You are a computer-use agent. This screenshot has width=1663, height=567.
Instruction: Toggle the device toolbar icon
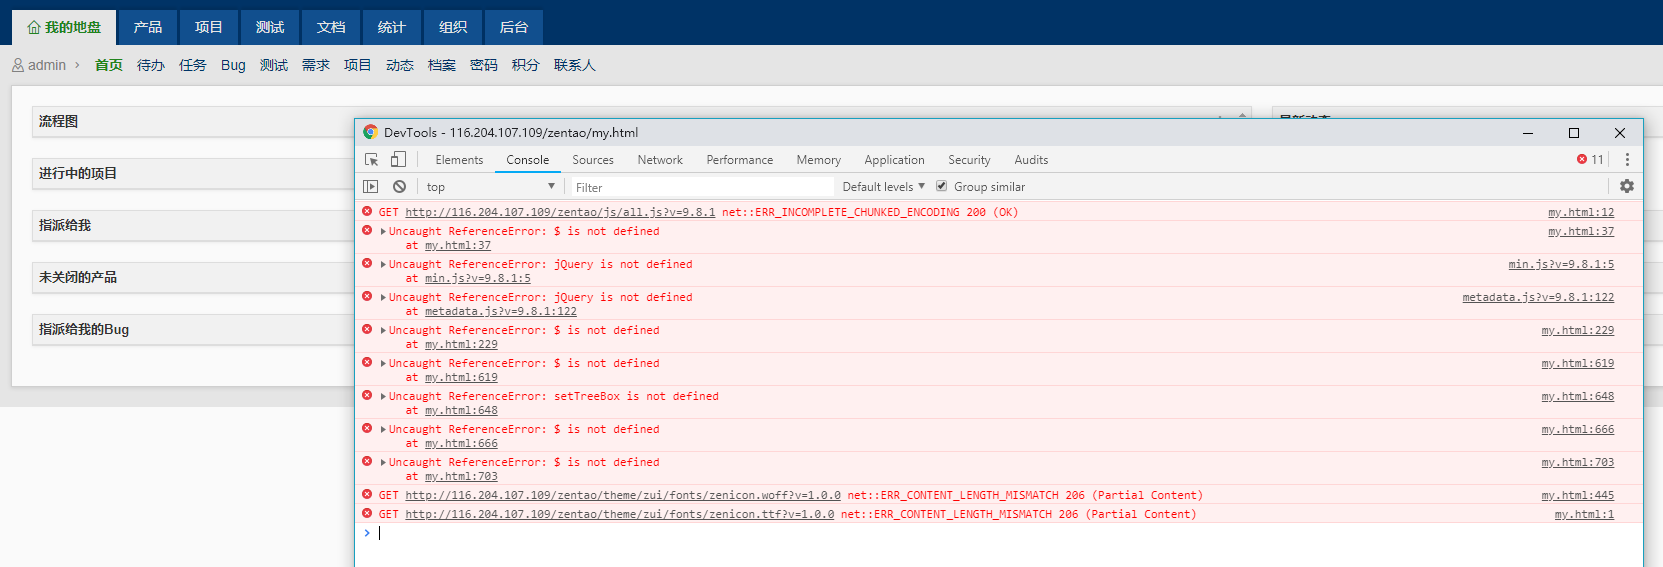[x=398, y=160]
